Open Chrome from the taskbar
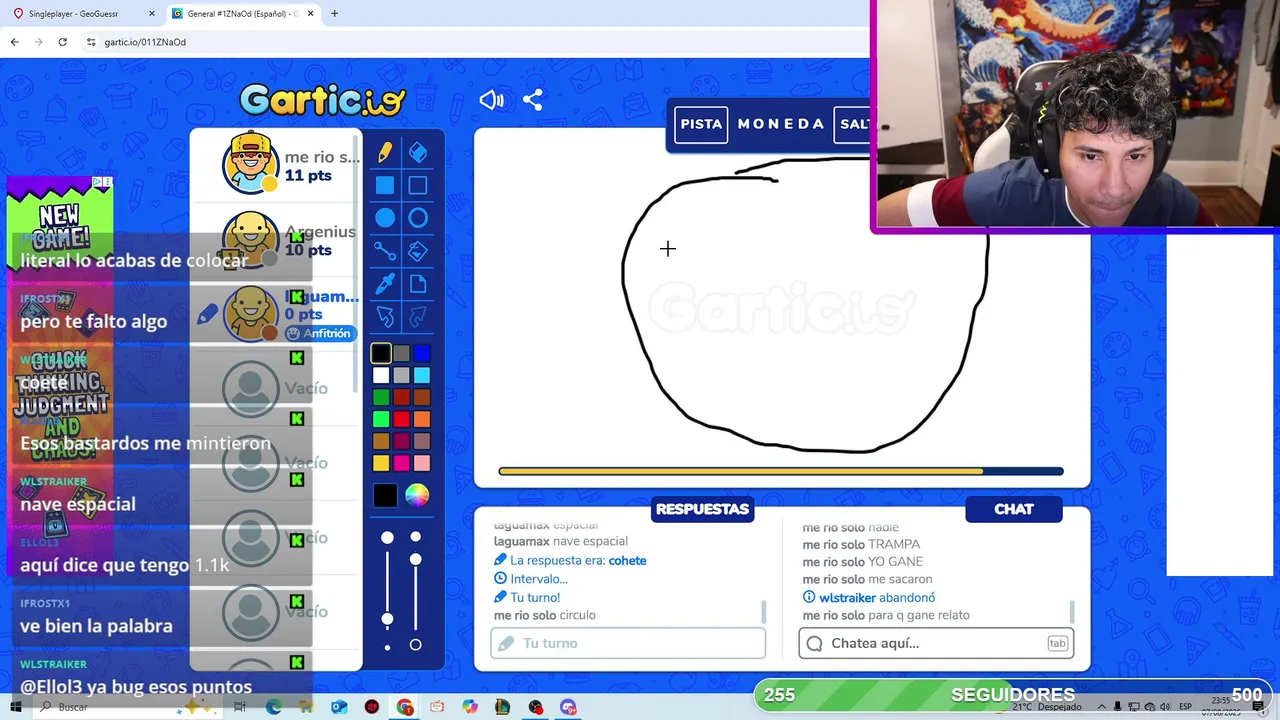 point(405,707)
